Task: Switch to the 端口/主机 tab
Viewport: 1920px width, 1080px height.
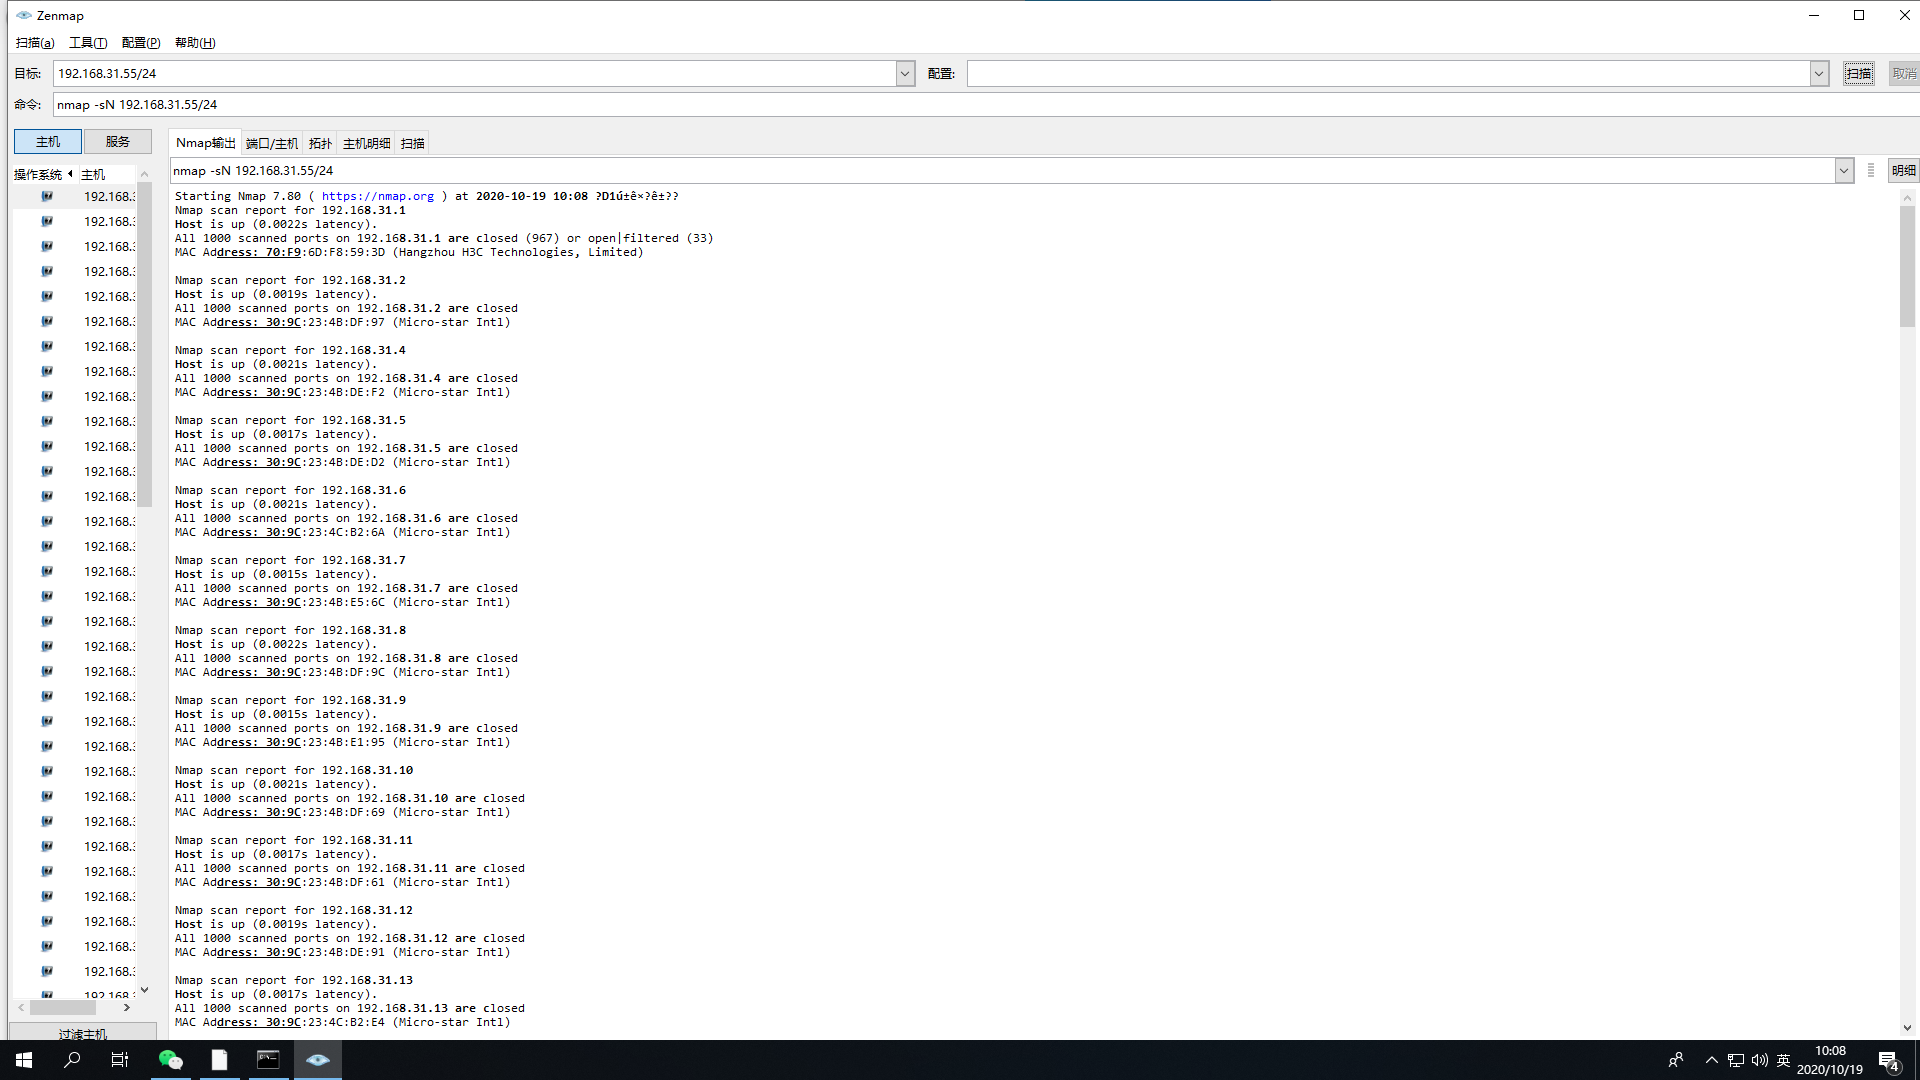Action: (x=271, y=144)
